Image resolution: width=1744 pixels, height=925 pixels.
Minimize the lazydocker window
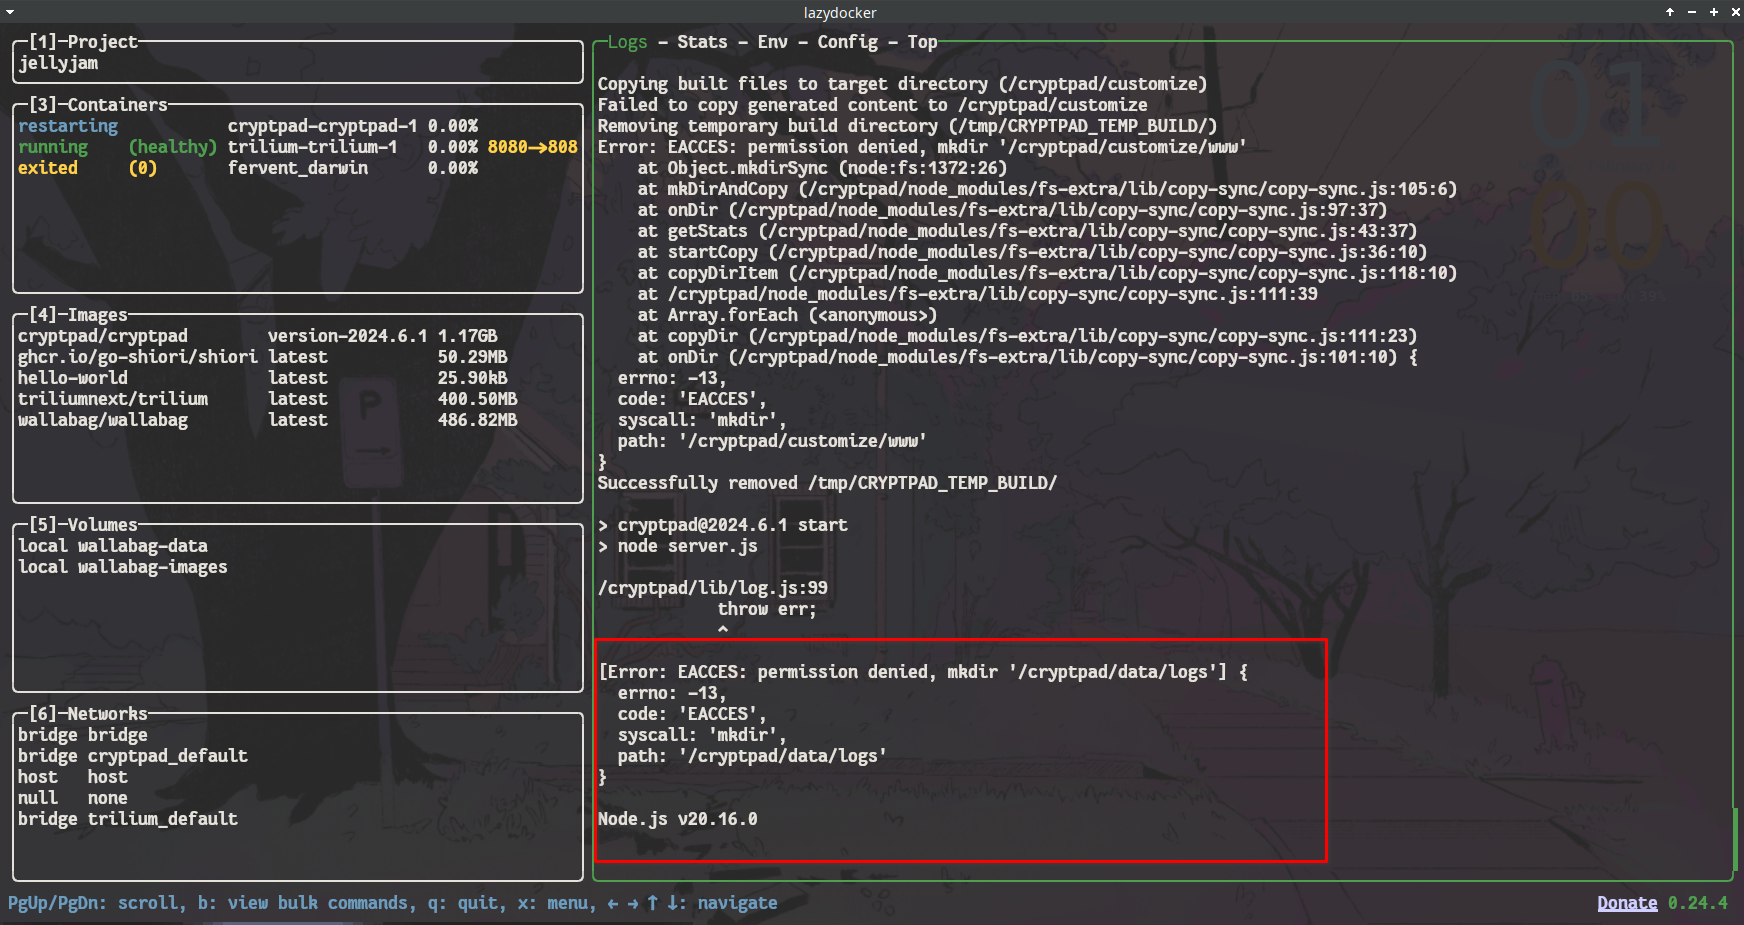(x=1691, y=12)
